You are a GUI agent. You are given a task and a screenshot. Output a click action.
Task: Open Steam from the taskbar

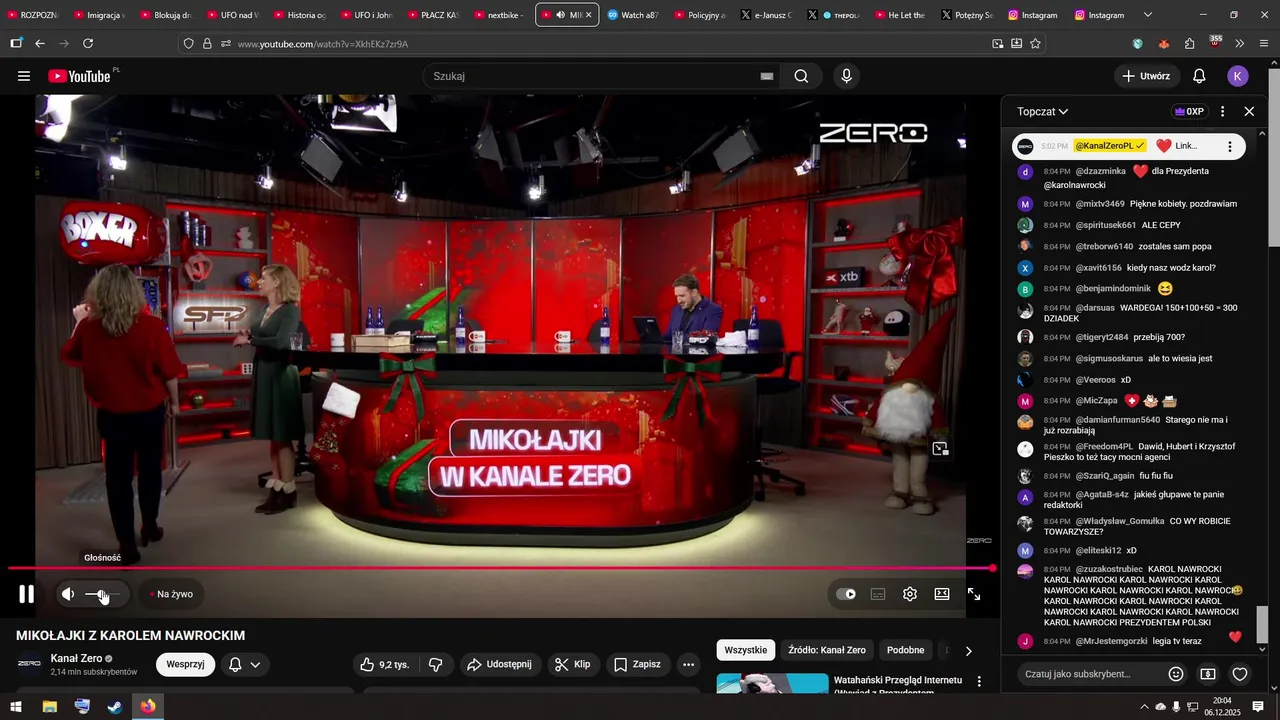115,707
